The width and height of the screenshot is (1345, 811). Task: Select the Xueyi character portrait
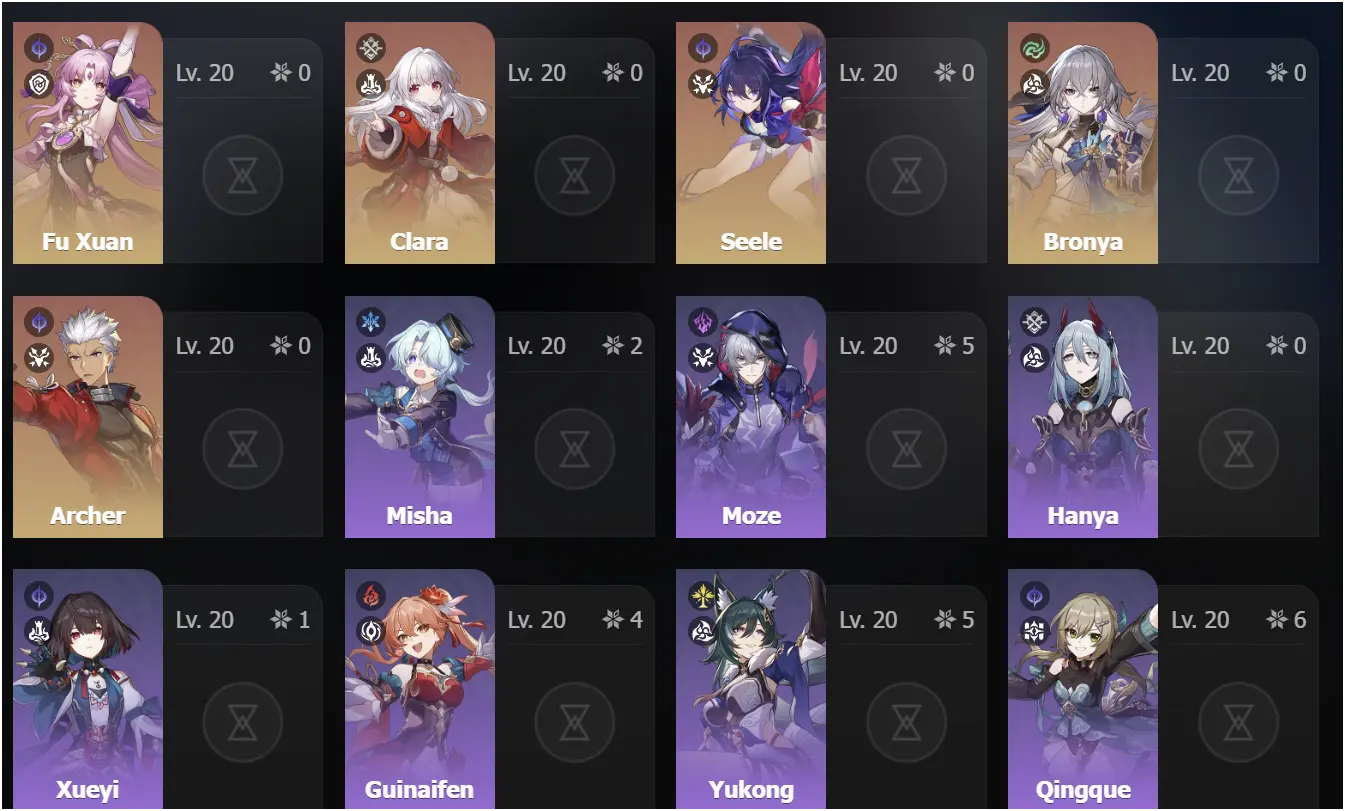point(88,690)
